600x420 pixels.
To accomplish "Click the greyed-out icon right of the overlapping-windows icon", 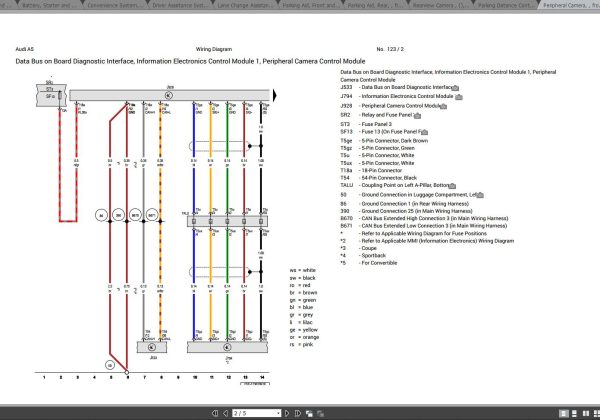I will point(320,413).
